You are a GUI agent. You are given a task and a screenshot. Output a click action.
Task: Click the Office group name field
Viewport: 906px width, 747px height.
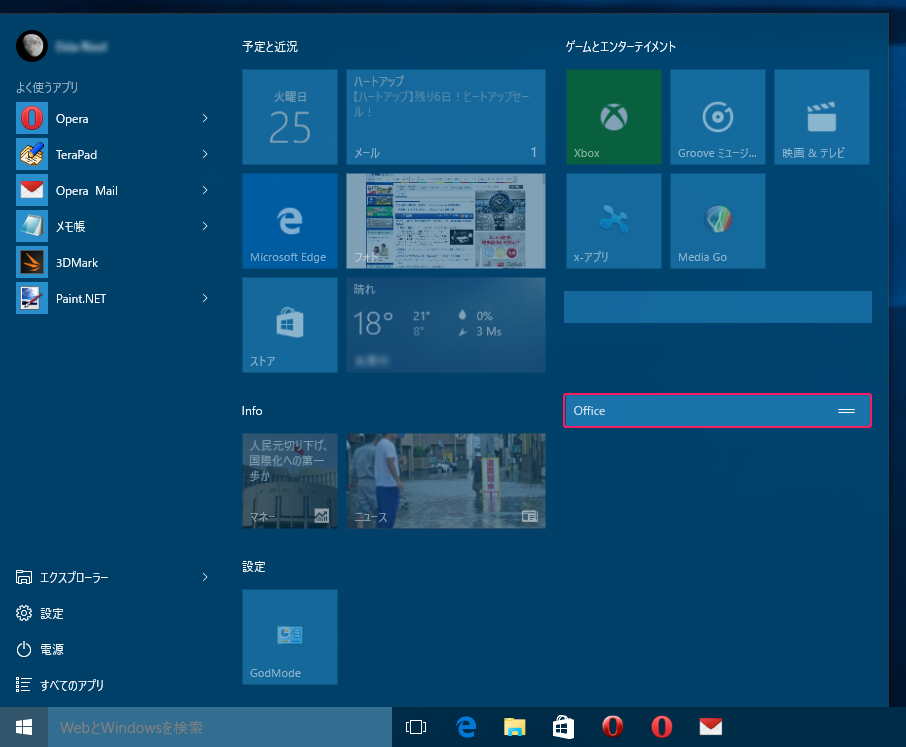(x=718, y=411)
